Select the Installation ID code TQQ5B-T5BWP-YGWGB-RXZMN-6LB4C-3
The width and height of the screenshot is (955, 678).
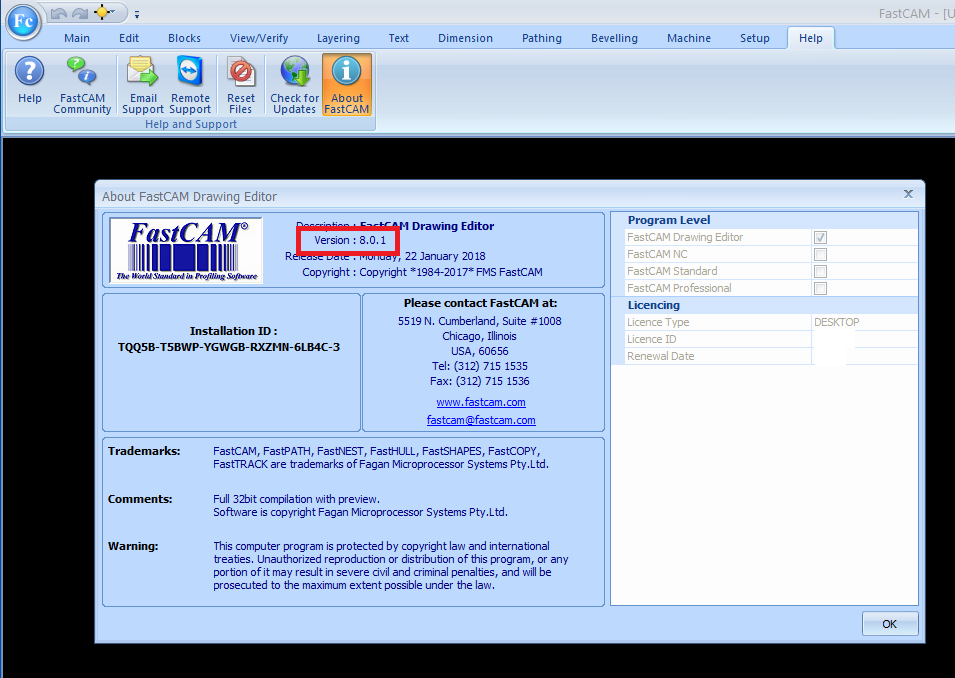click(x=229, y=347)
